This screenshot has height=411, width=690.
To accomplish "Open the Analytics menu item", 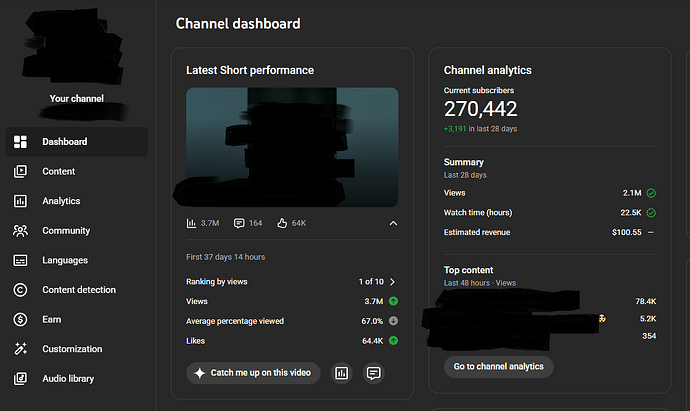I will pos(77,201).
